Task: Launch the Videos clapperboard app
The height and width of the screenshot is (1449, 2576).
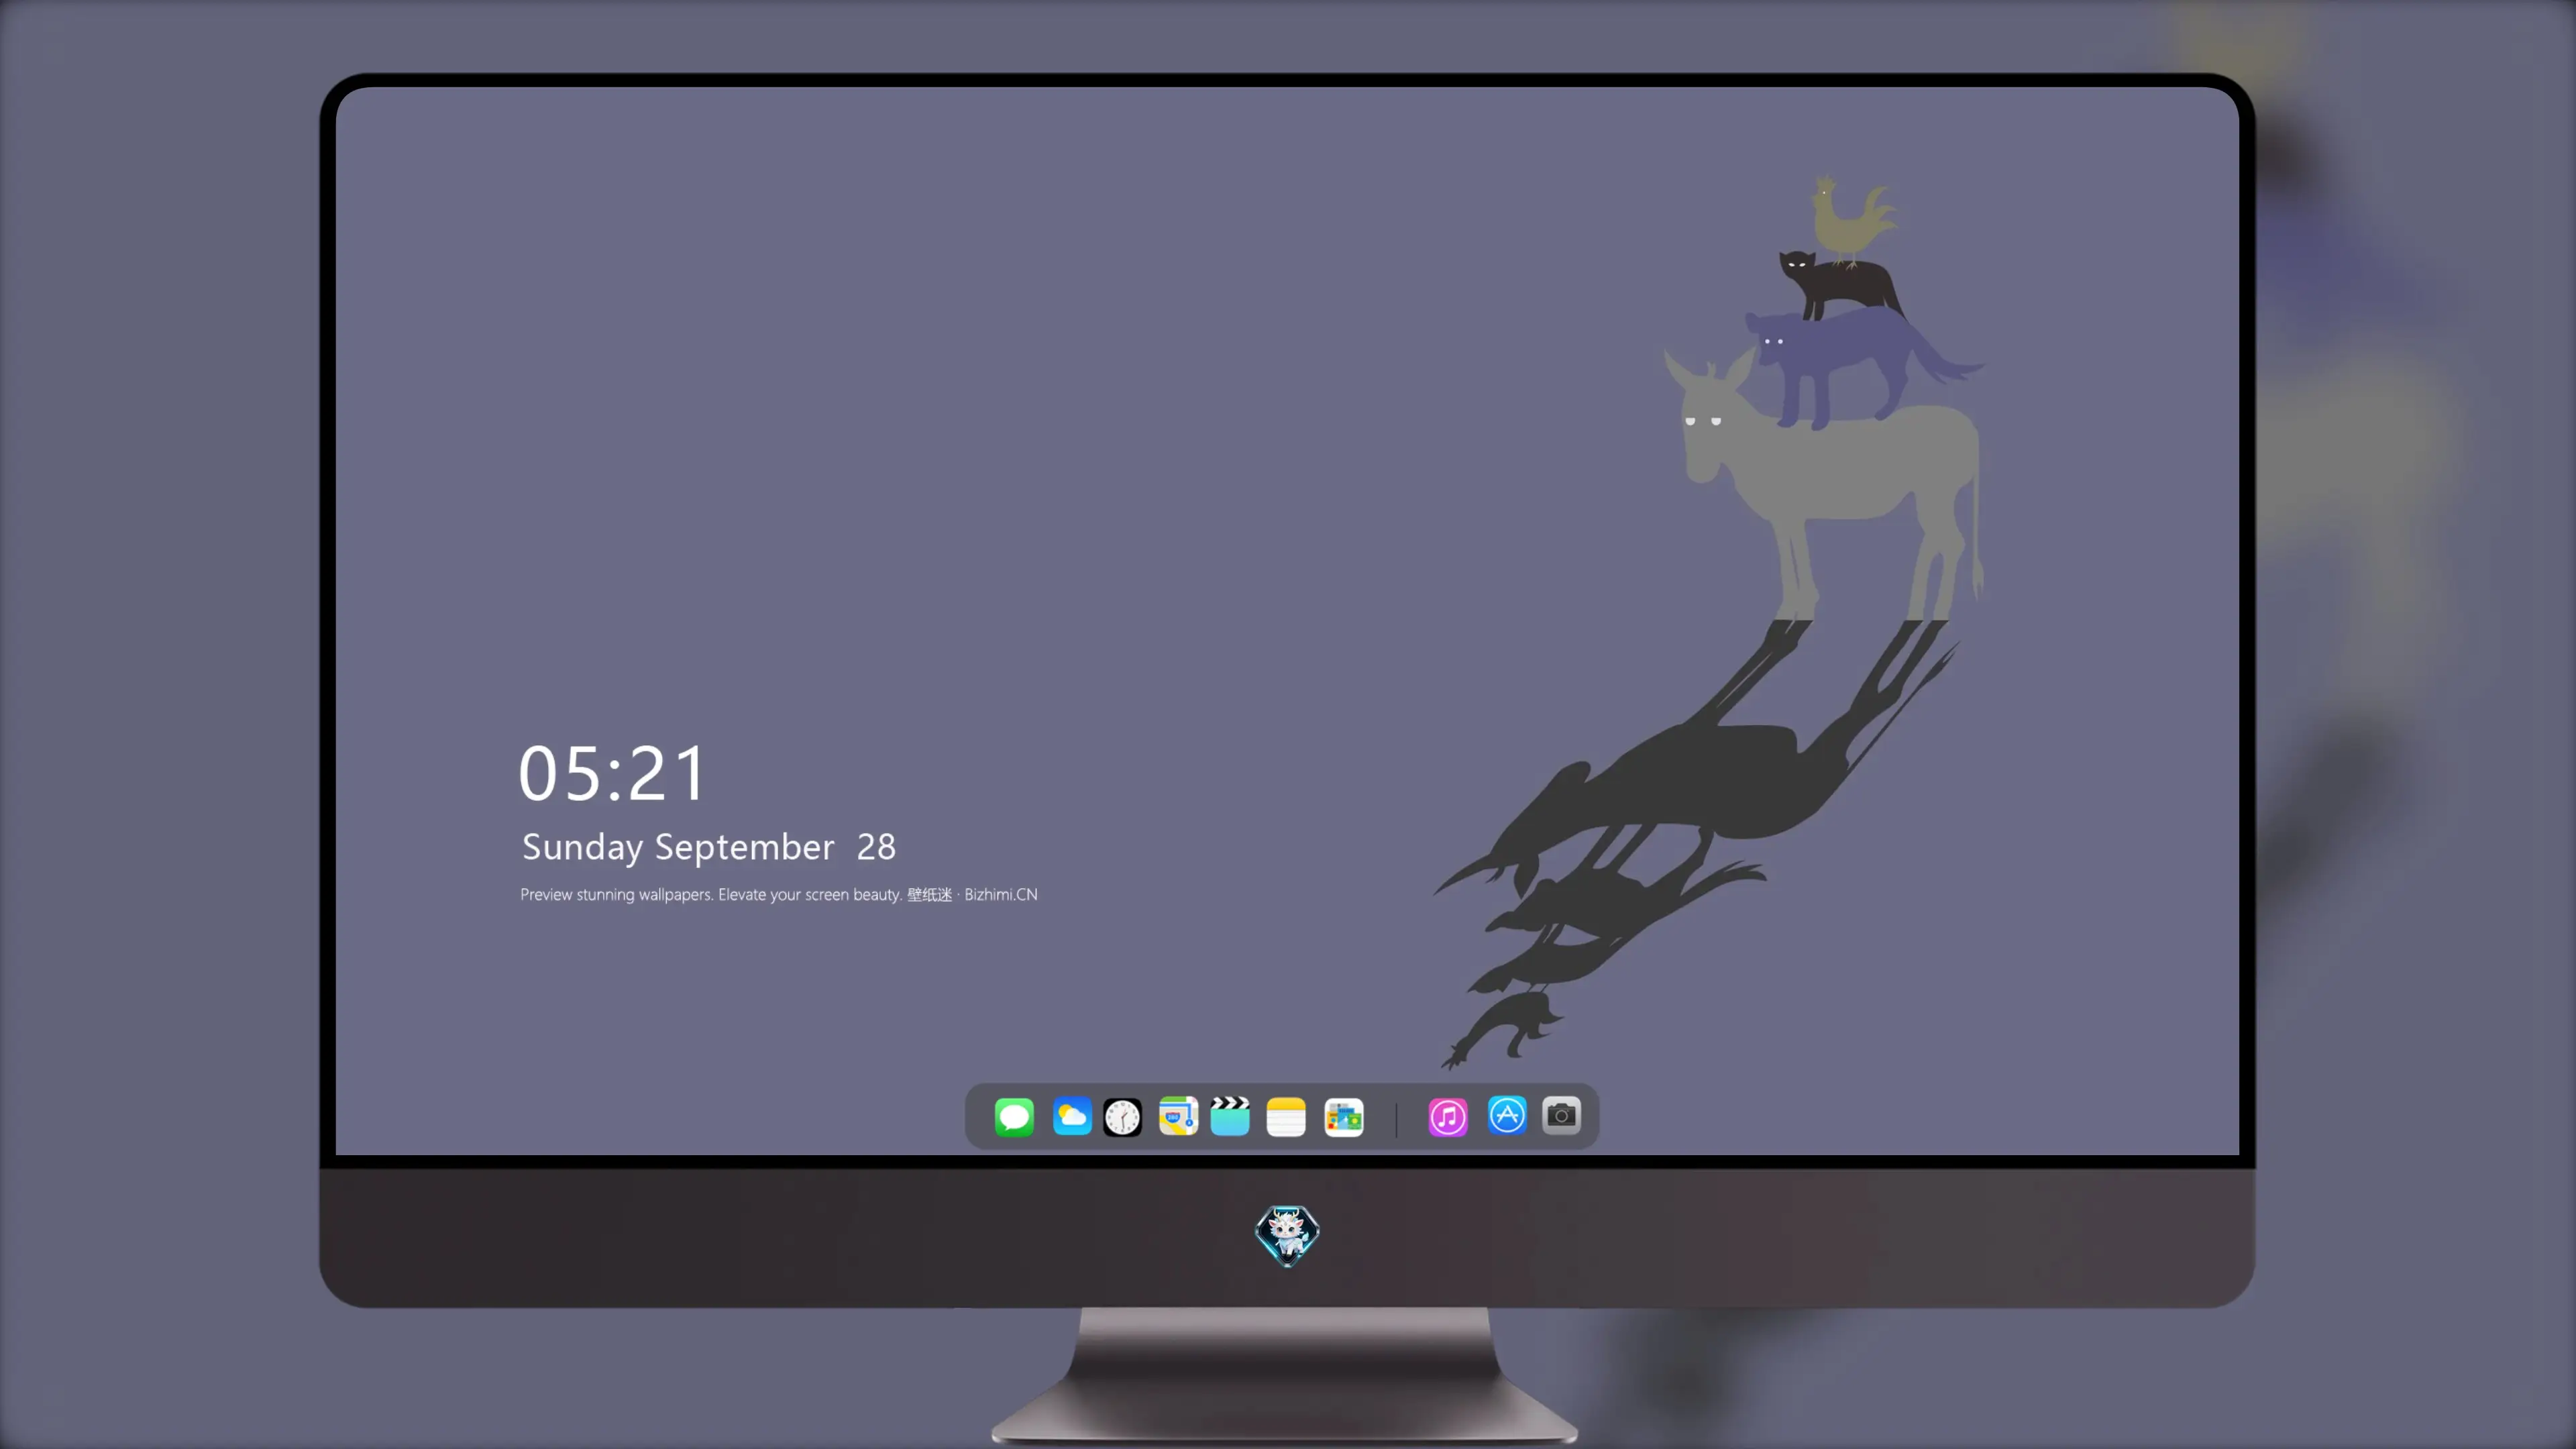Action: point(1230,1117)
